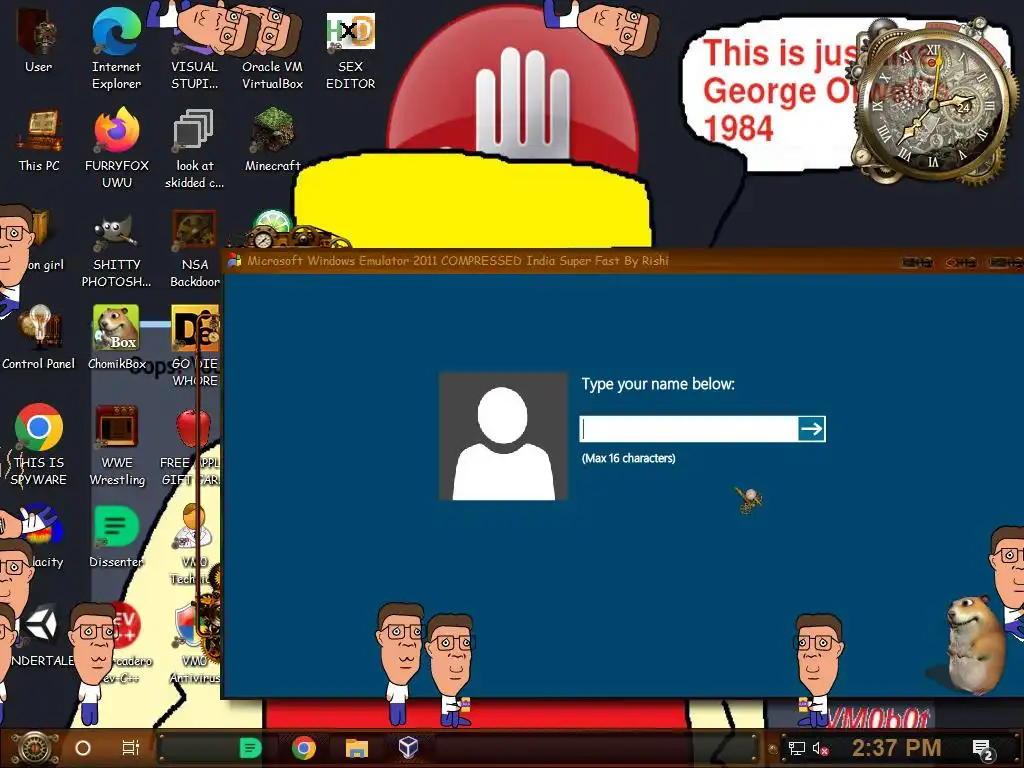Open File Explorer from the taskbar
1024x768 pixels.
pyautogui.click(x=357, y=748)
